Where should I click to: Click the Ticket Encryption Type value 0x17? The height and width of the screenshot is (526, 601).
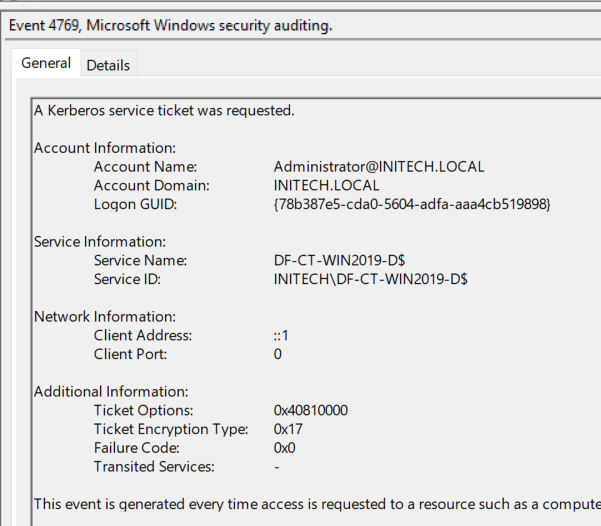pos(288,429)
